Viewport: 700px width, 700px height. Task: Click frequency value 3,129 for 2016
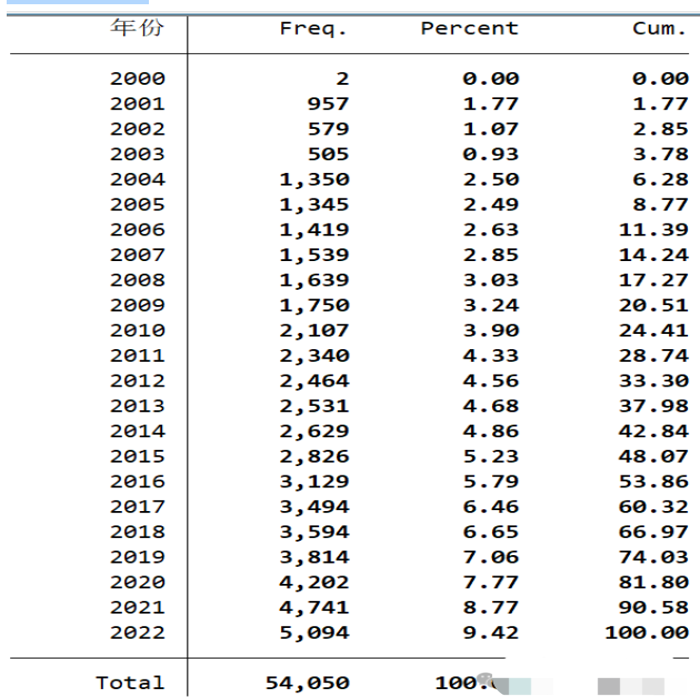point(314,482)
